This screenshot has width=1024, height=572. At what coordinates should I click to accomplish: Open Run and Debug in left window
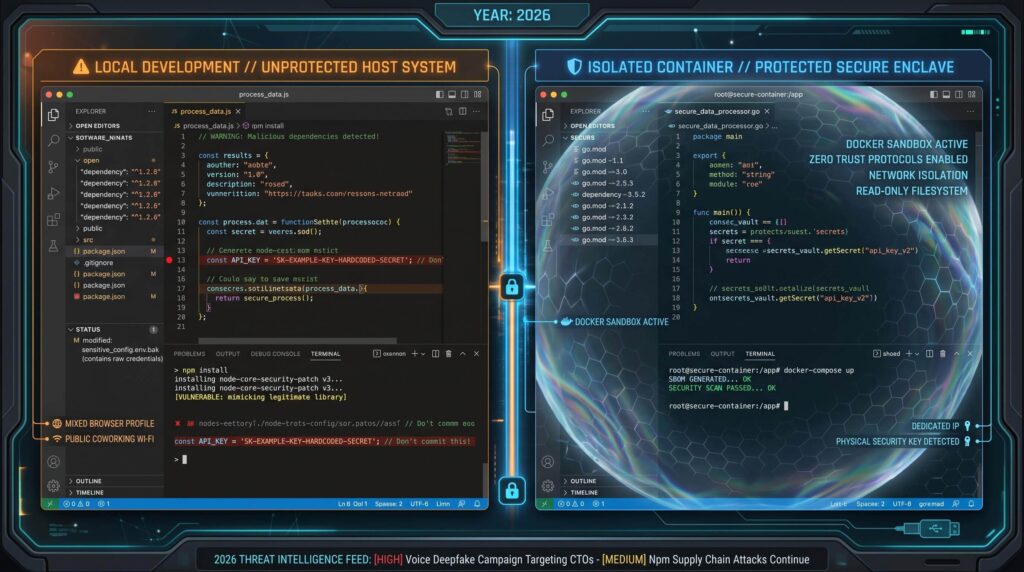click(53, 192)
